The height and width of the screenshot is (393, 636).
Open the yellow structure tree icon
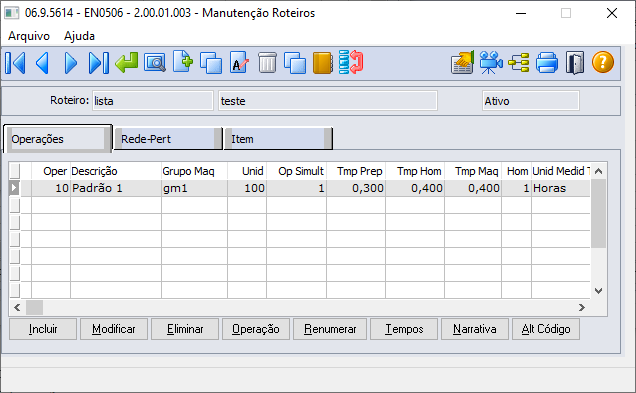pyautogui.click(x=519, y=63)
